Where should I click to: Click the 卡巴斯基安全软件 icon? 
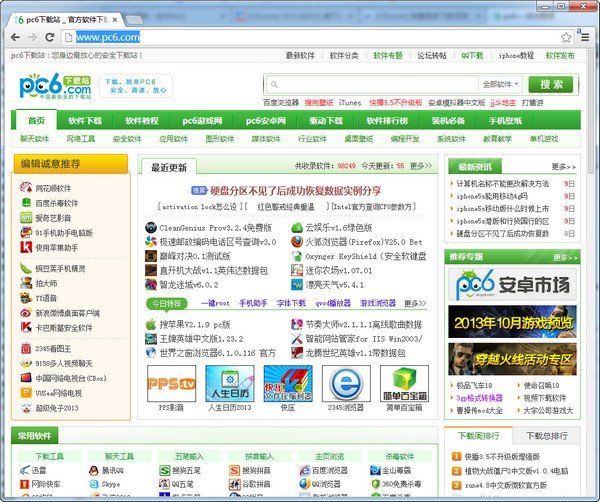click(x=26, y=328)
